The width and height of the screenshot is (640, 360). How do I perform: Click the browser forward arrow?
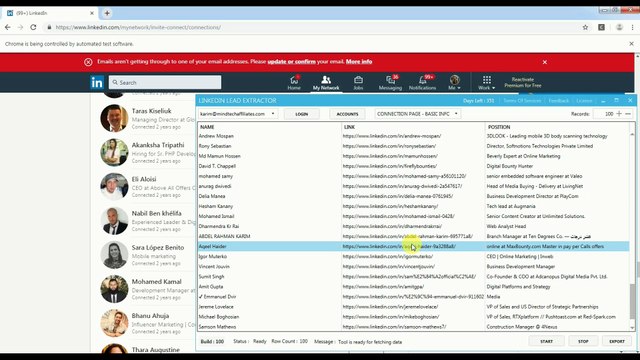pyautogui.click(x=20, y=27)
